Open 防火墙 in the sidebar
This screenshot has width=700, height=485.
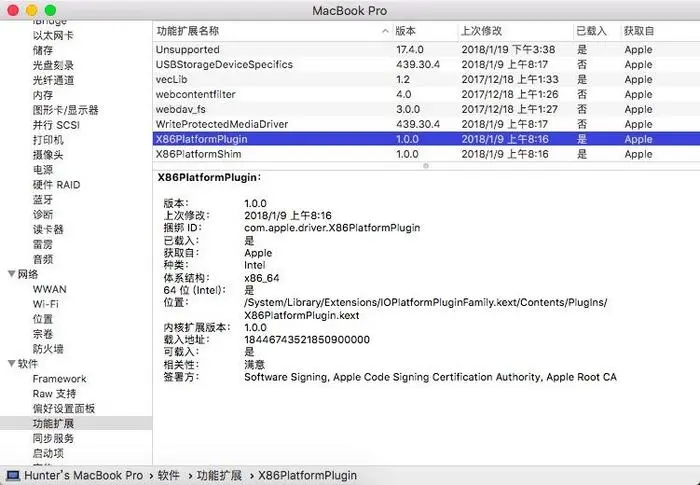coord(48,349)
